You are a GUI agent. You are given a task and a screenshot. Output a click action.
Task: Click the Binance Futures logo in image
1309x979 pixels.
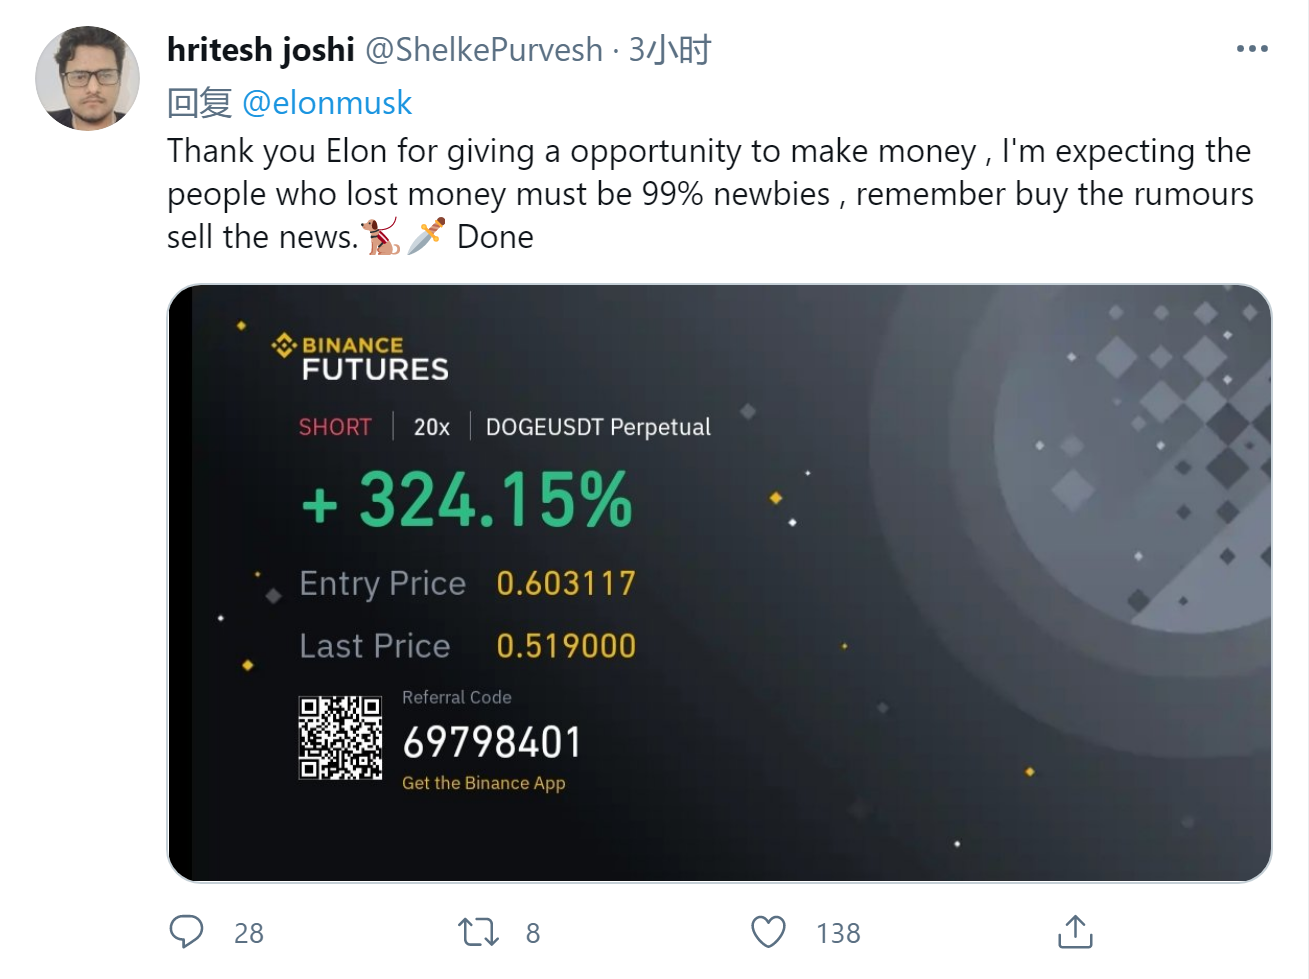361,358
